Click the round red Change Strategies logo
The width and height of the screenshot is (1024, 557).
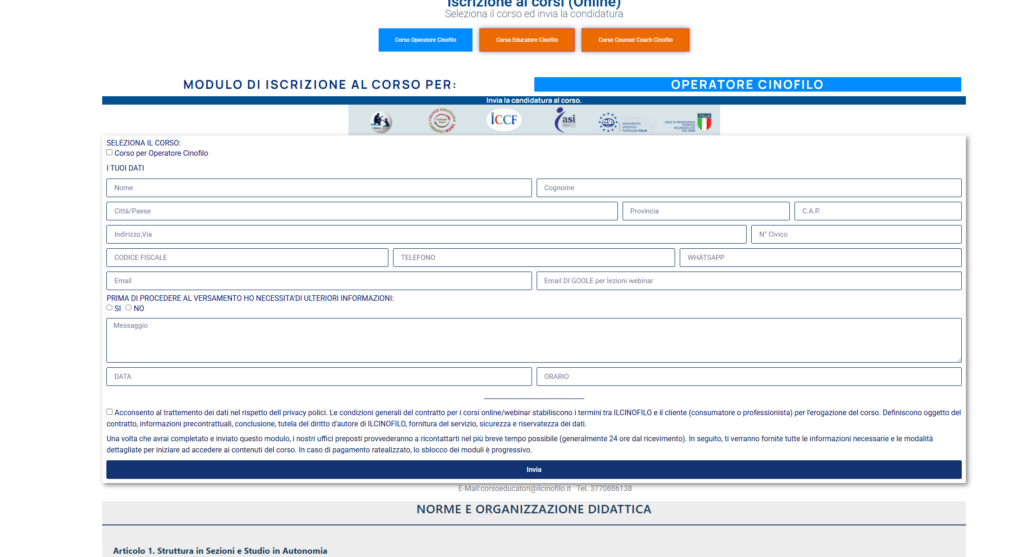[x=442, y=121]
